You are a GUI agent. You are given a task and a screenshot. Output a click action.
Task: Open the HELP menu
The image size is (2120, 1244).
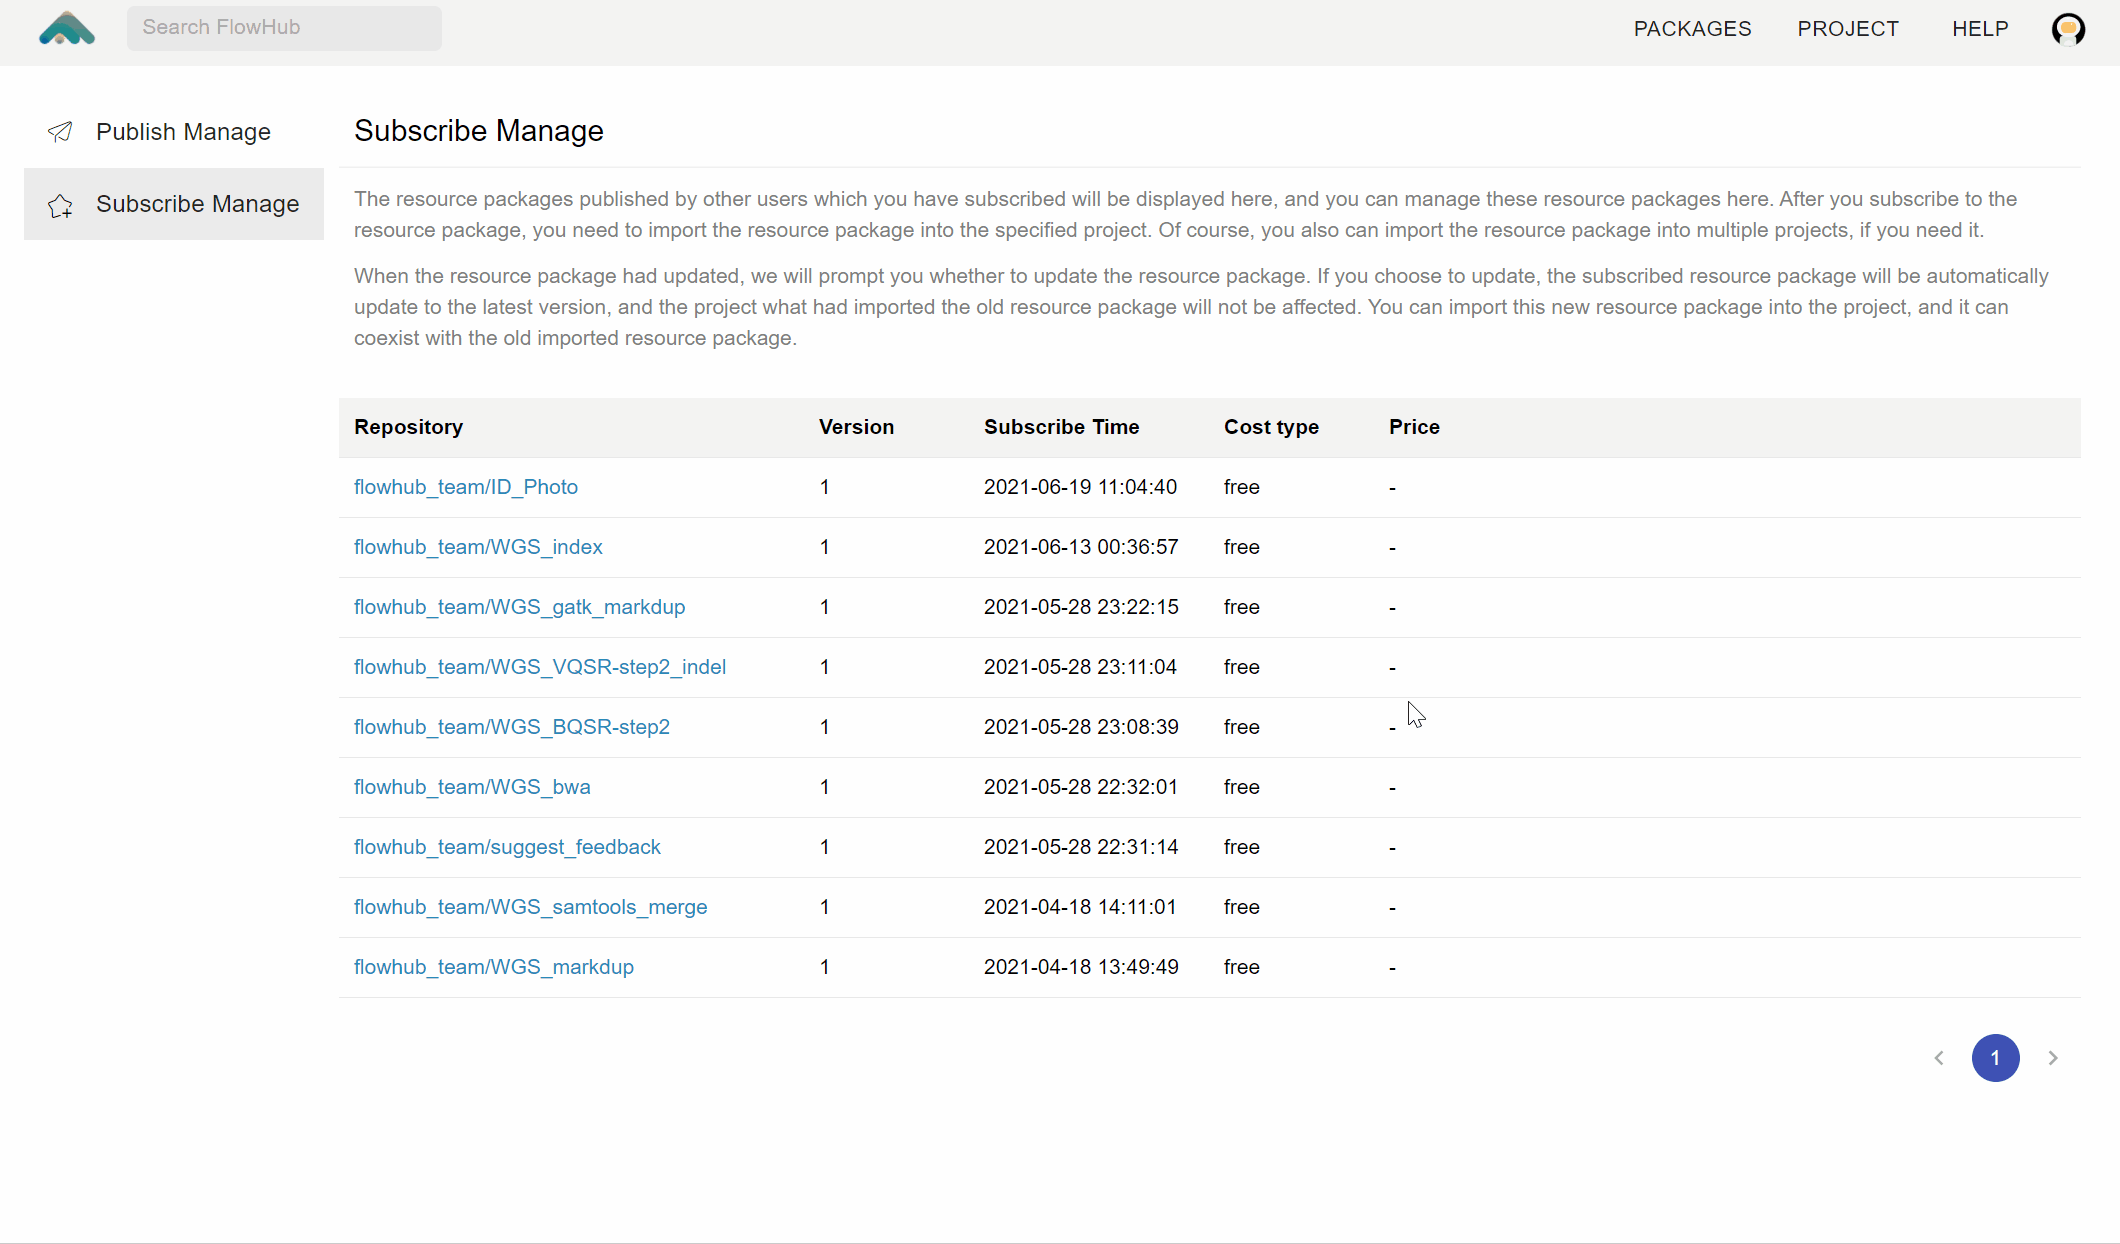click(1980, 29)
